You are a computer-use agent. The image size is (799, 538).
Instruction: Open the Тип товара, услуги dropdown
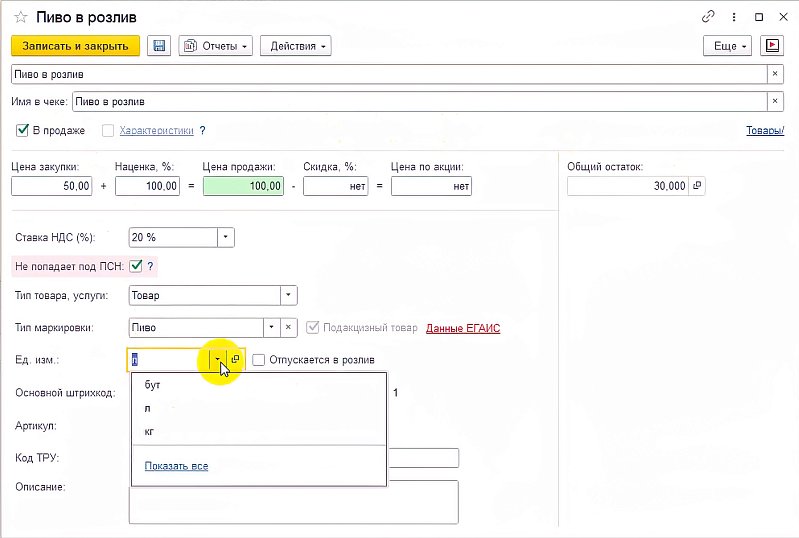tap(288, 295)
